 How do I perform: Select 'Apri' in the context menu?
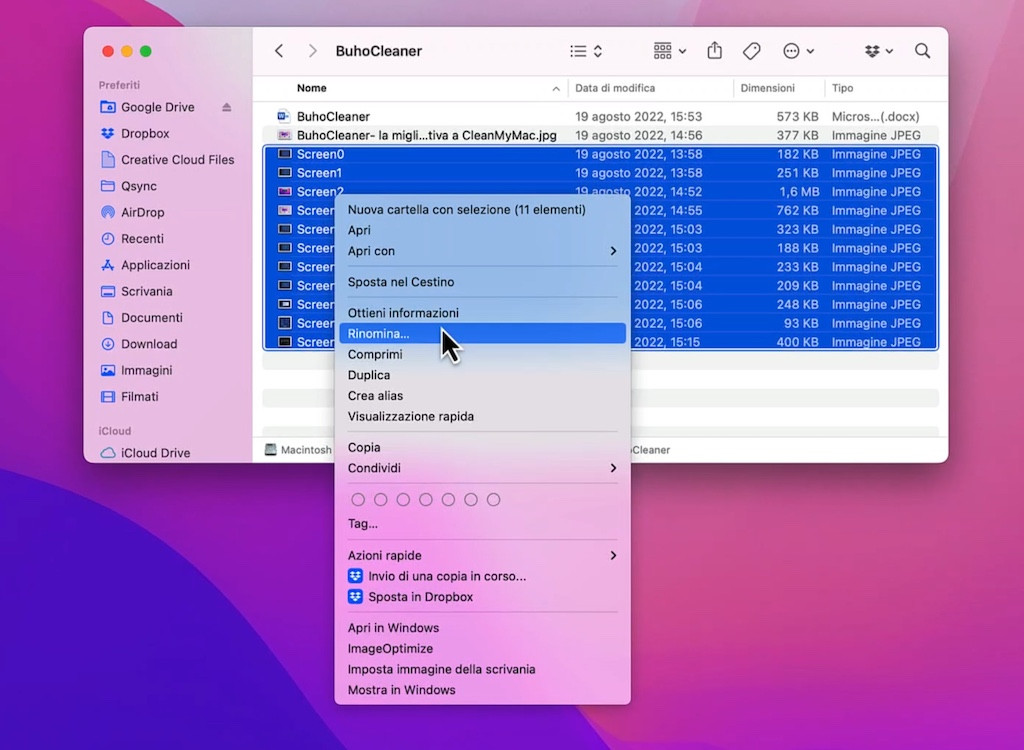(482, 230)
